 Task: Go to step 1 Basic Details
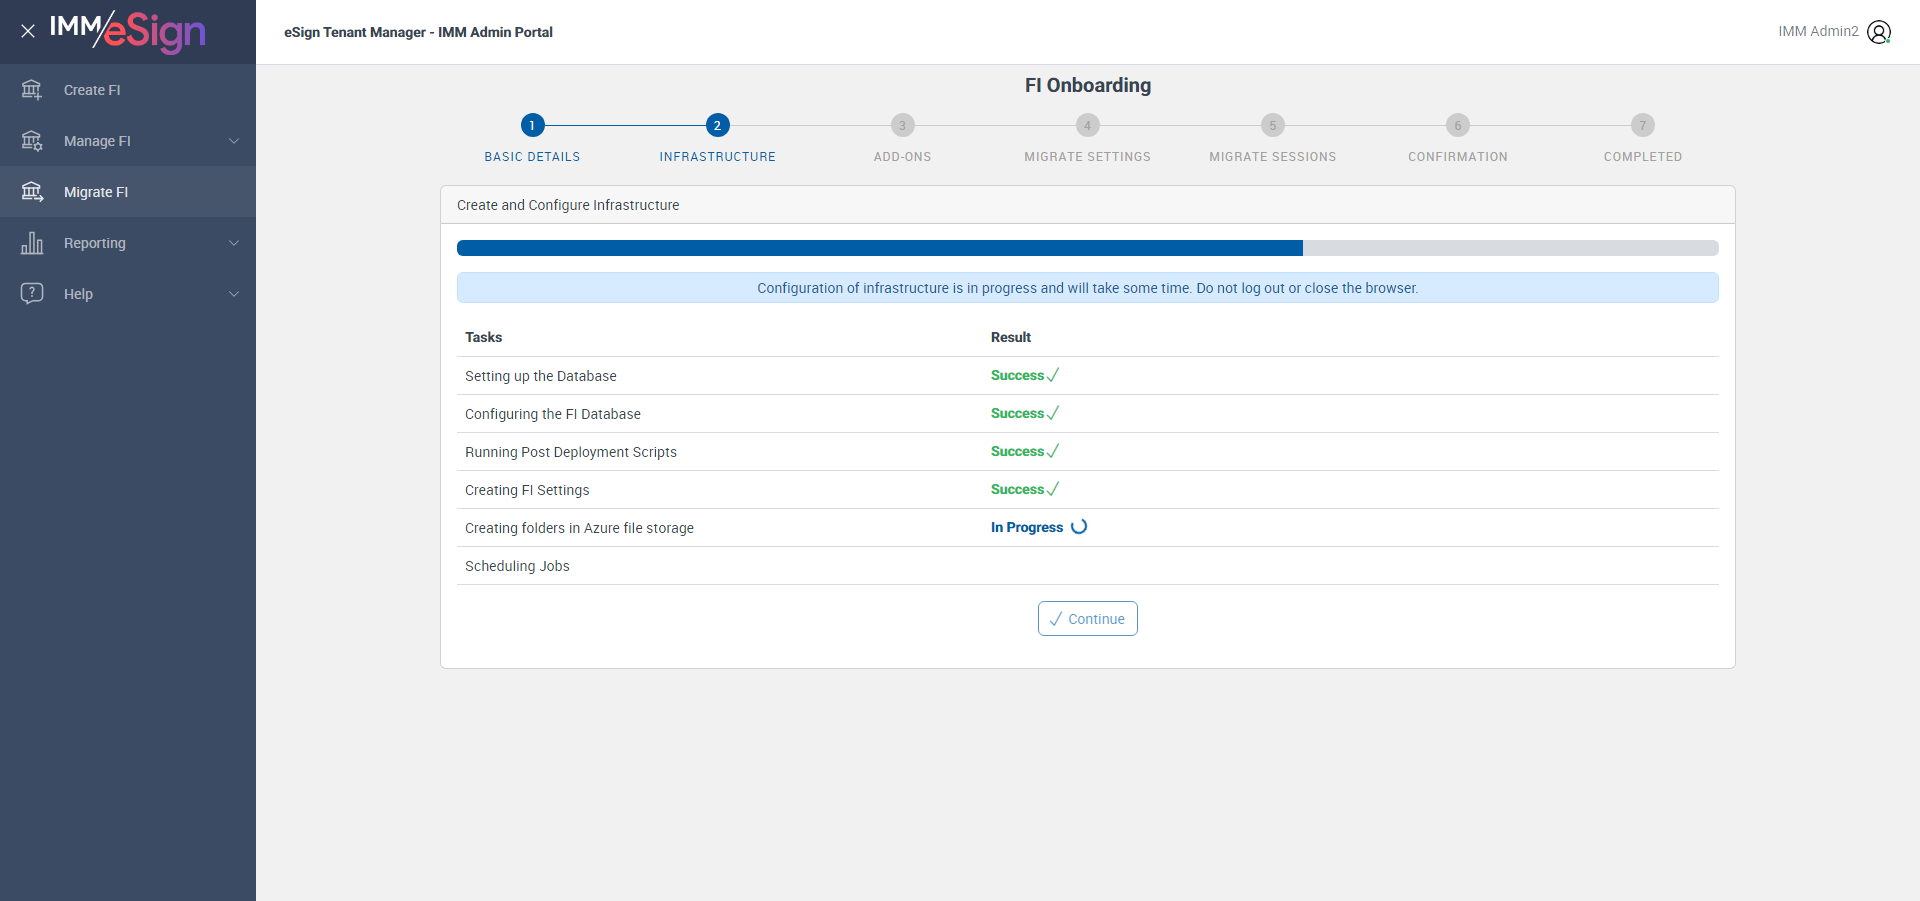pyautogui.click(x=532, y=125)
